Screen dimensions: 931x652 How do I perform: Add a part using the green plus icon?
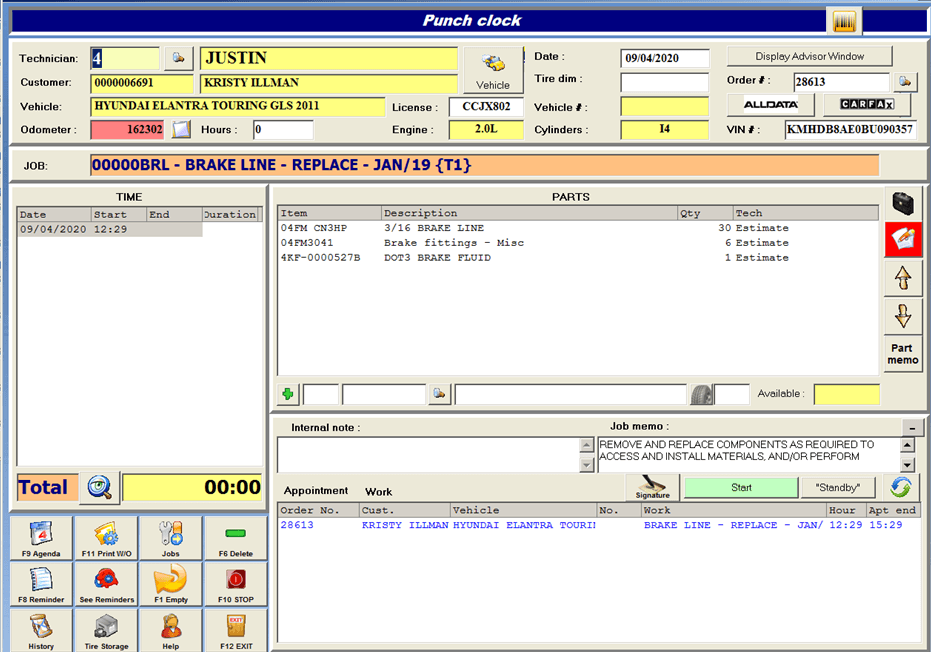[x=288, y=393]
